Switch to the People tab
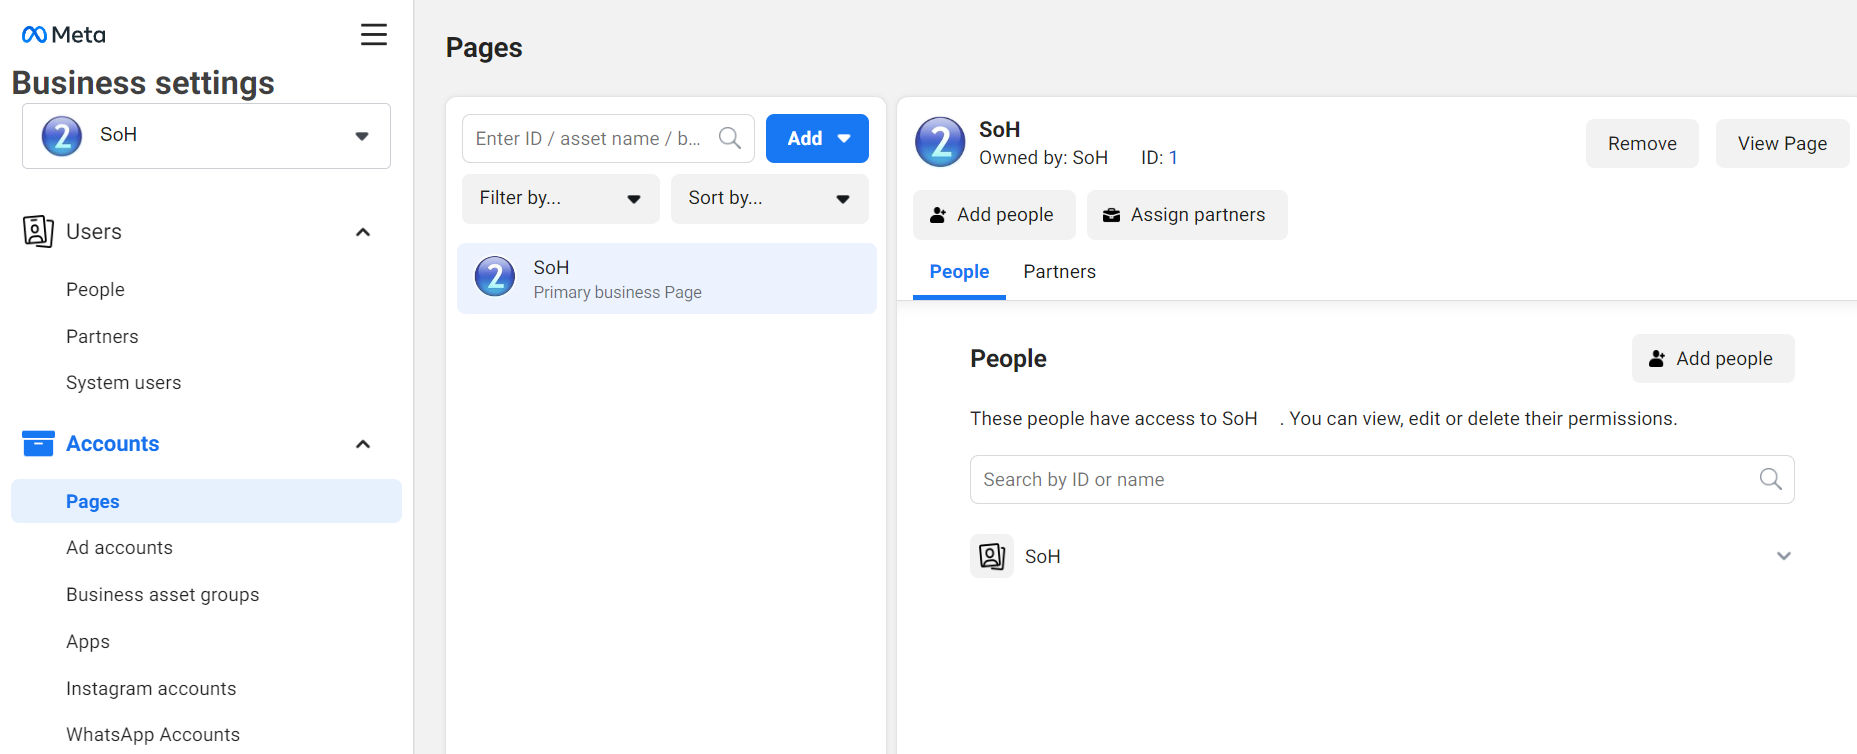The image size is (1857, 754). pos(959,272)
